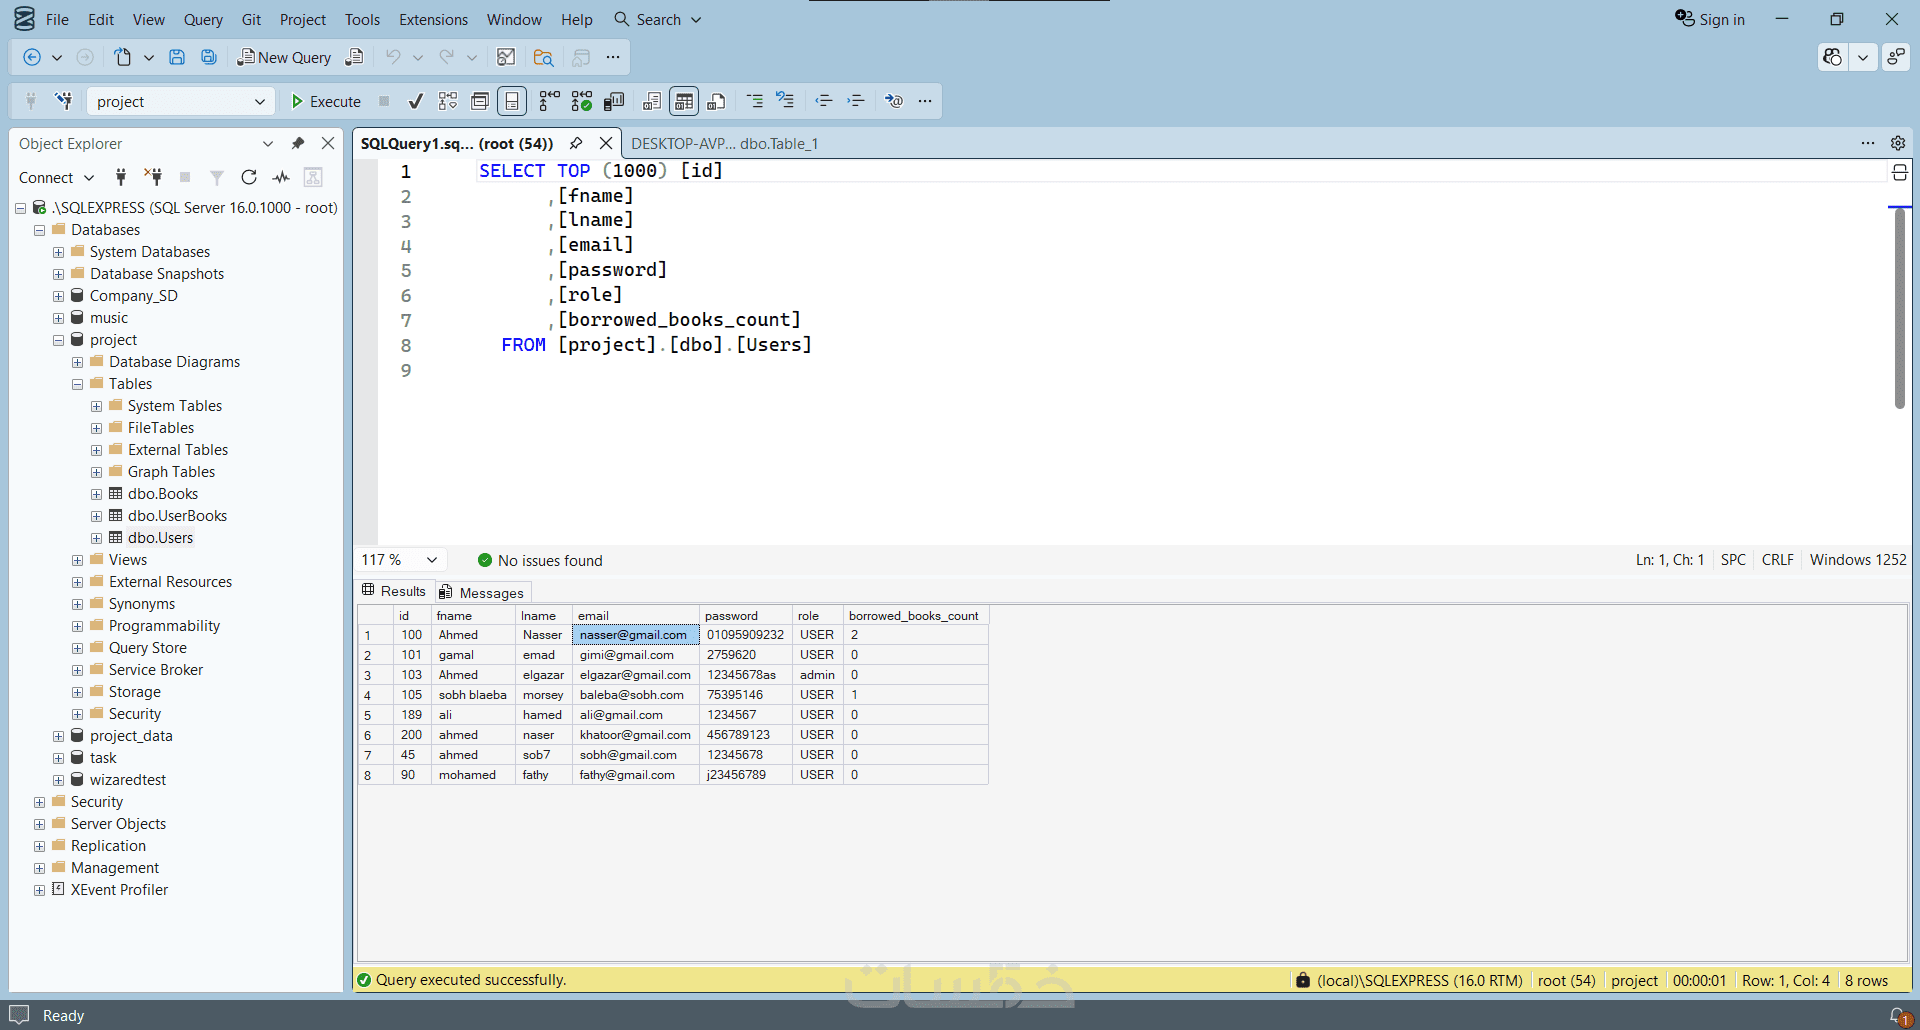1920x1030 pixels.
Task: Open the 117 % zoom dropdown
Action: pyautogui.click(x=432, y=560)
